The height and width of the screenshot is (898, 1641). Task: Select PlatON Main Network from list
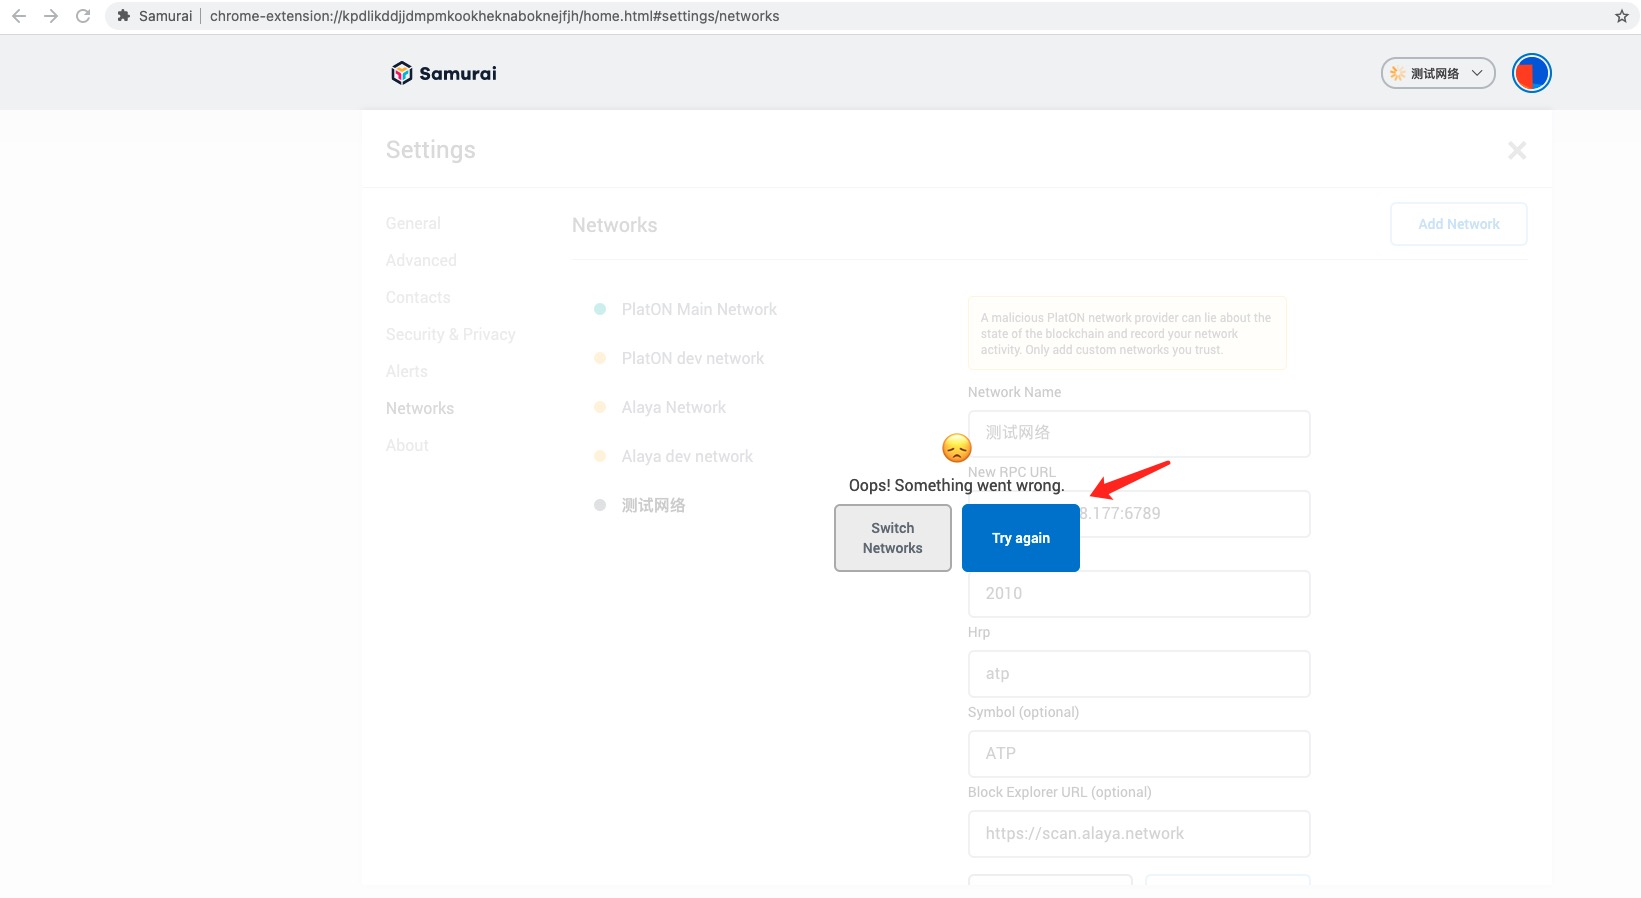698,309
